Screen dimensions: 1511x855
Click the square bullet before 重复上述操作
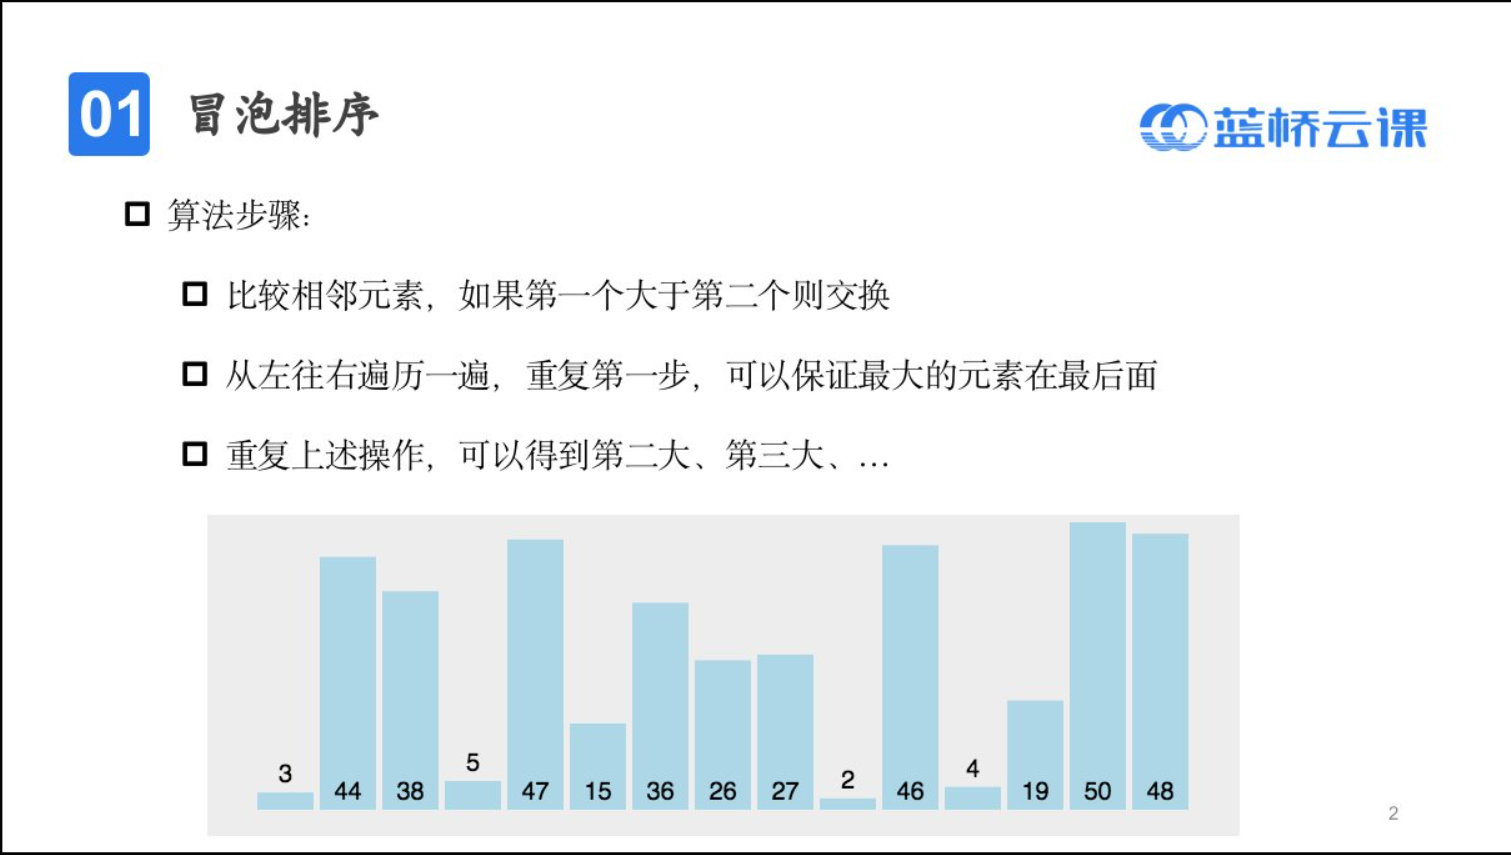point(195,455)
